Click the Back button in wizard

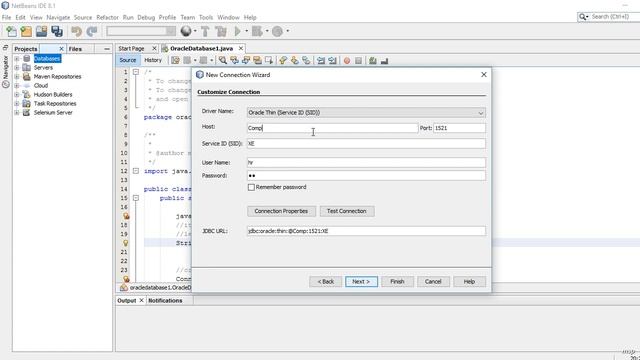pyautogui.click(x=325, y=282)
